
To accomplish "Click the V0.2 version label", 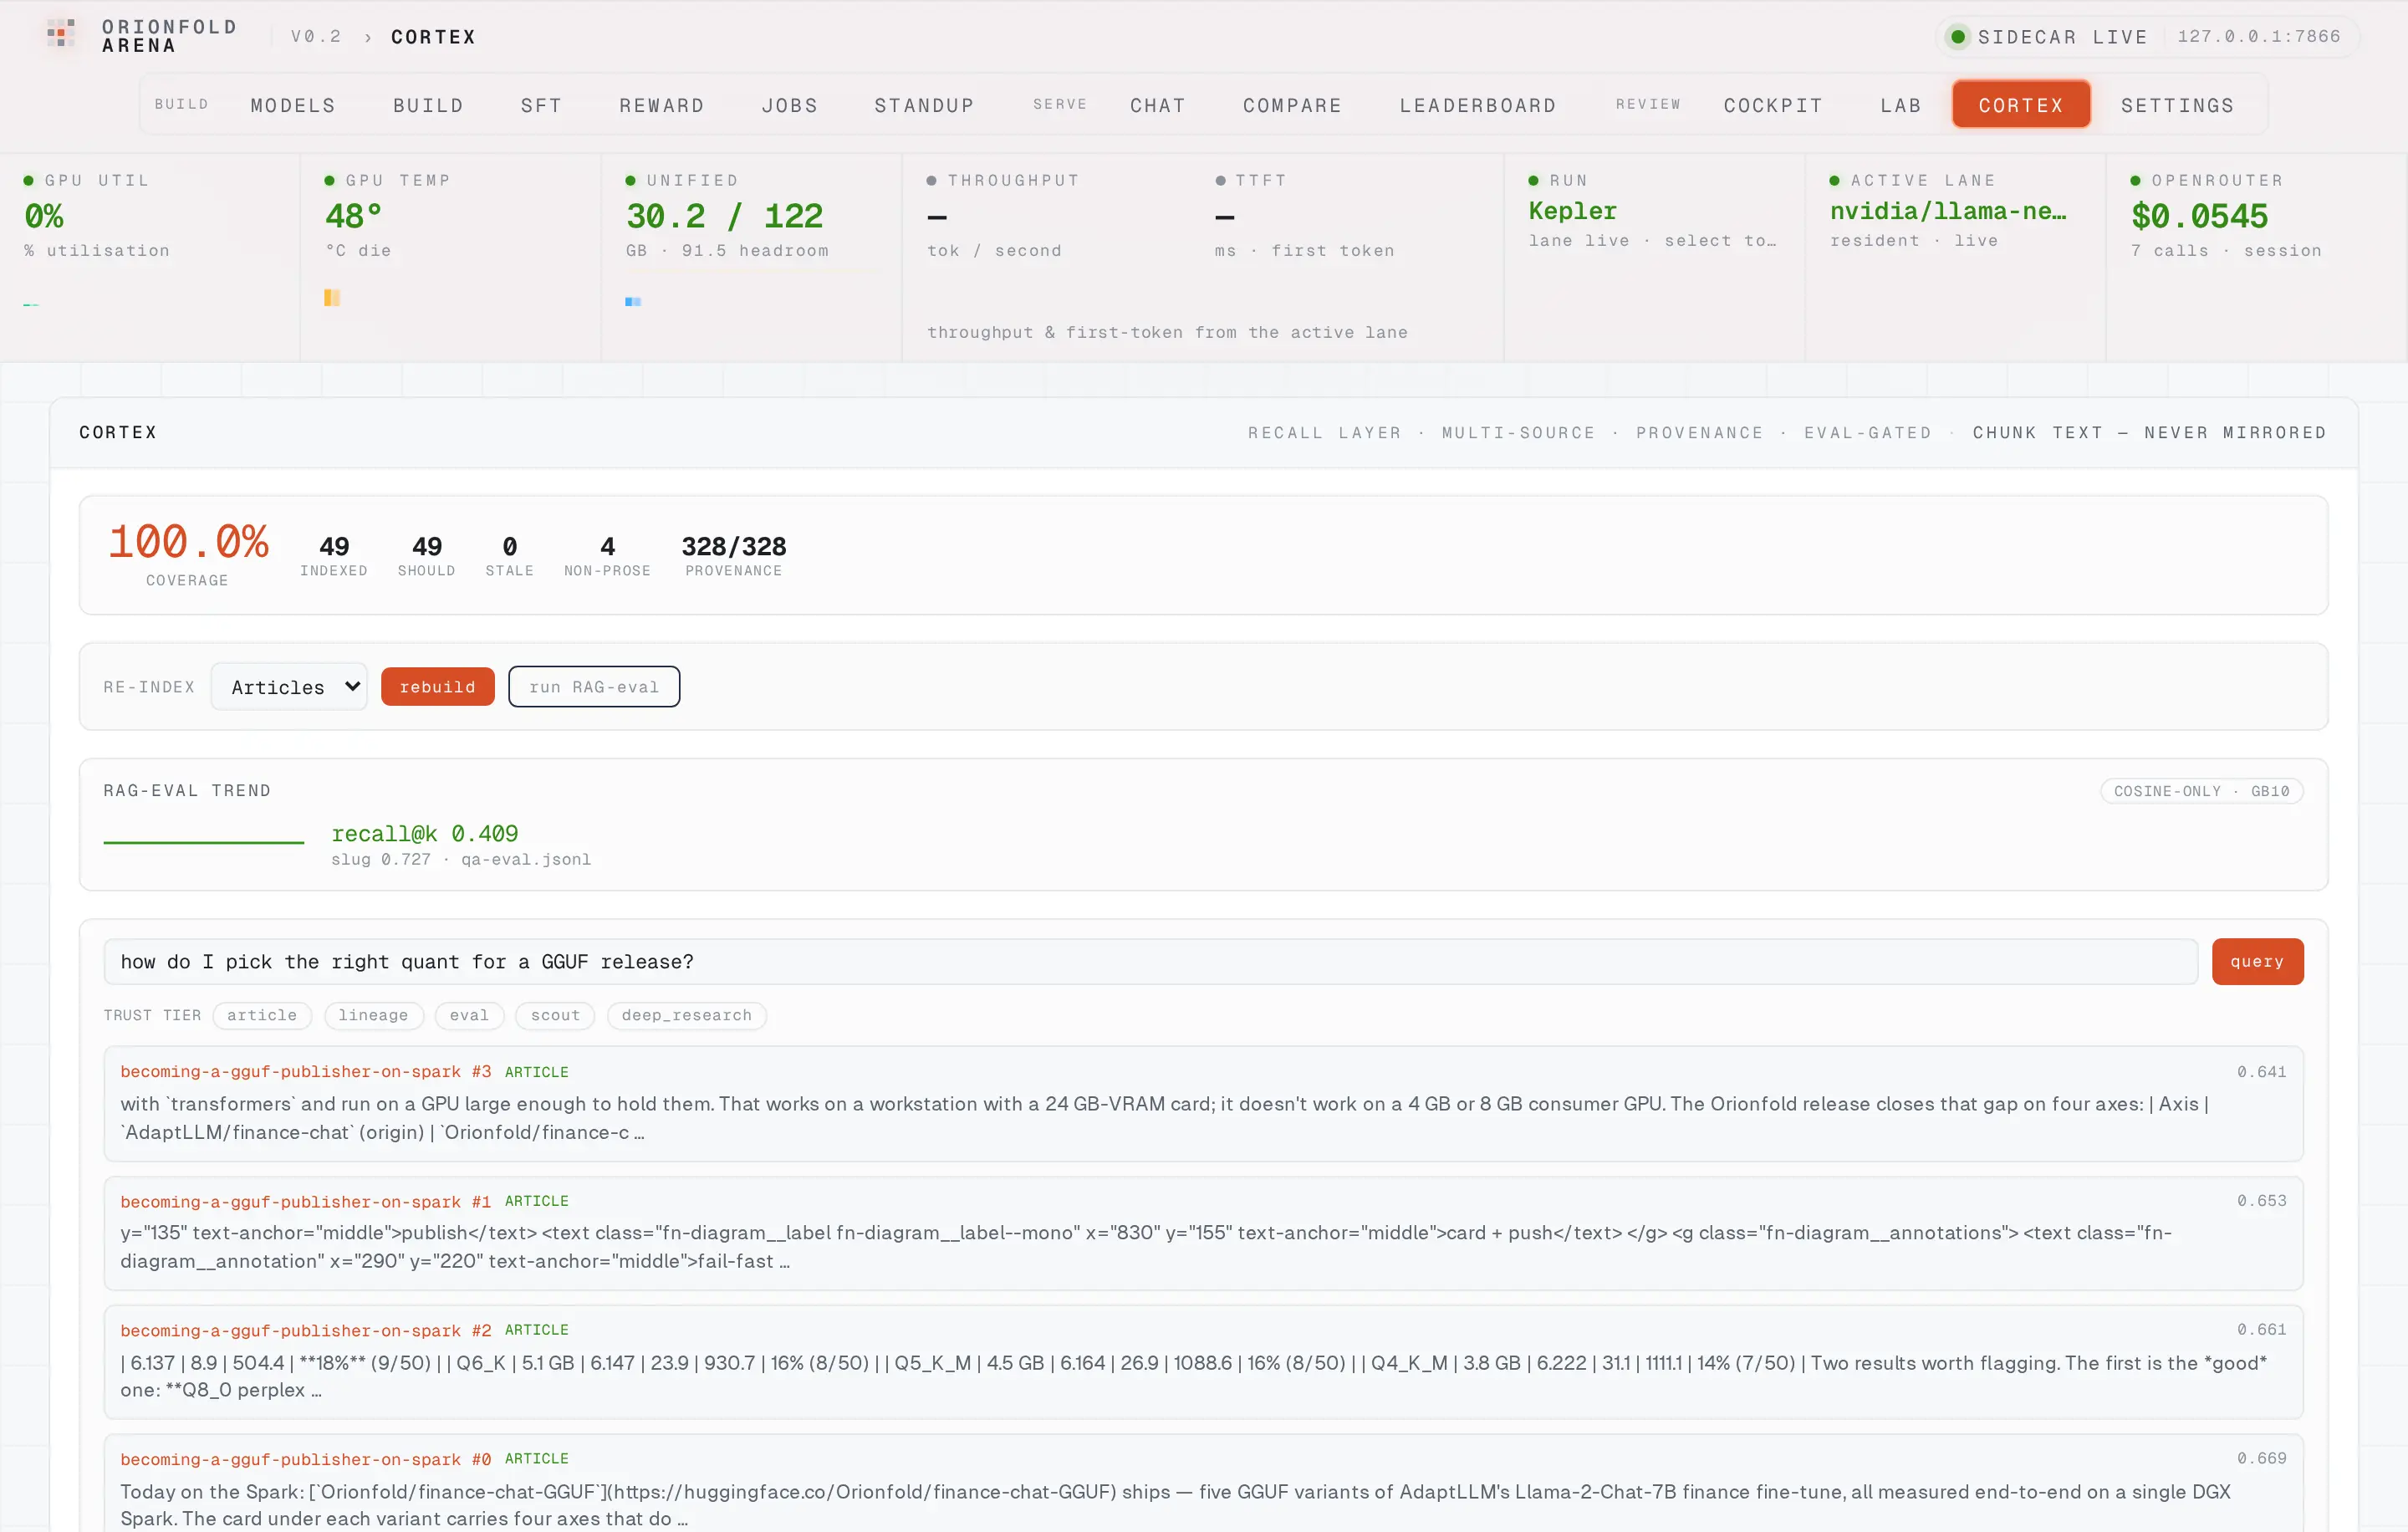I will (316, 37).
